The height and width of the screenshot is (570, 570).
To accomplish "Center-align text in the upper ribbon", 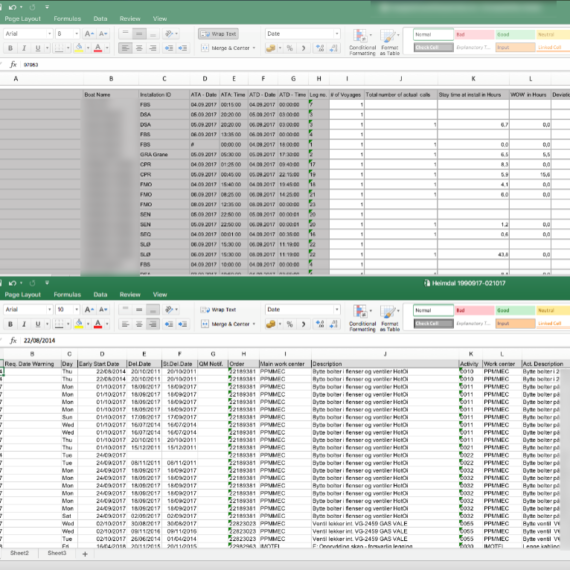I will [139, 48].
